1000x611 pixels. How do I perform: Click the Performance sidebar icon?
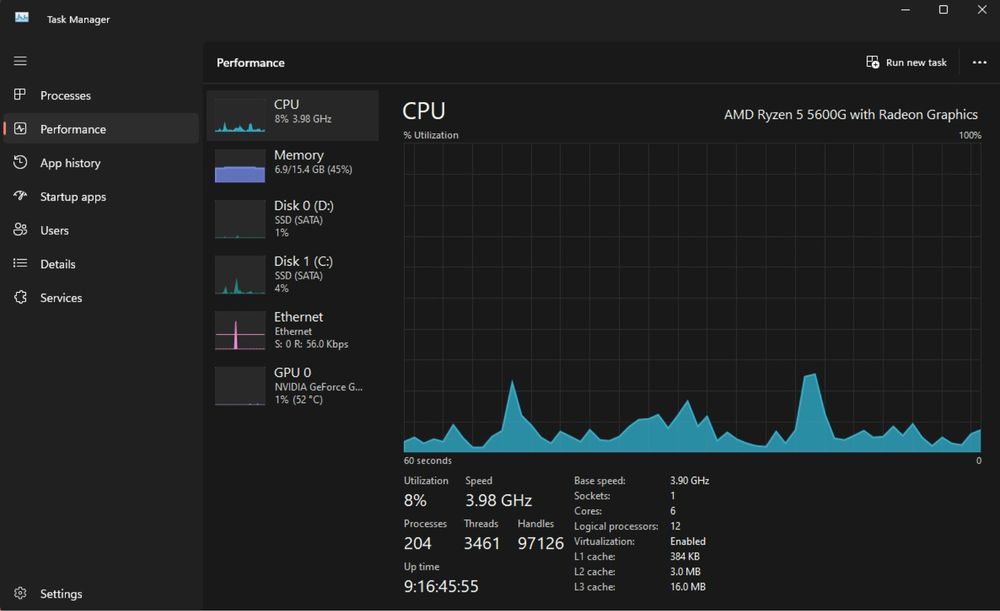pyautogui.click(x=20, y=128)
